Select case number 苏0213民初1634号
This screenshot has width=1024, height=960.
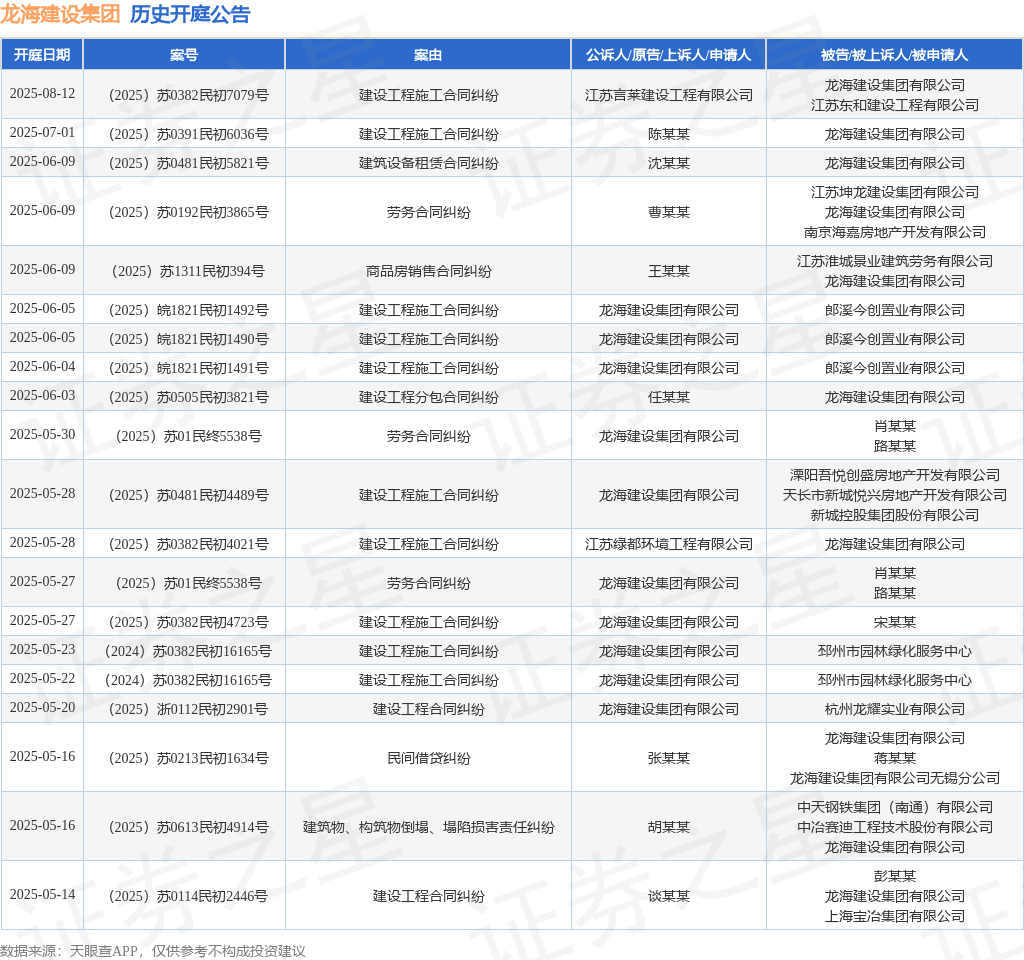click(189, 758)
